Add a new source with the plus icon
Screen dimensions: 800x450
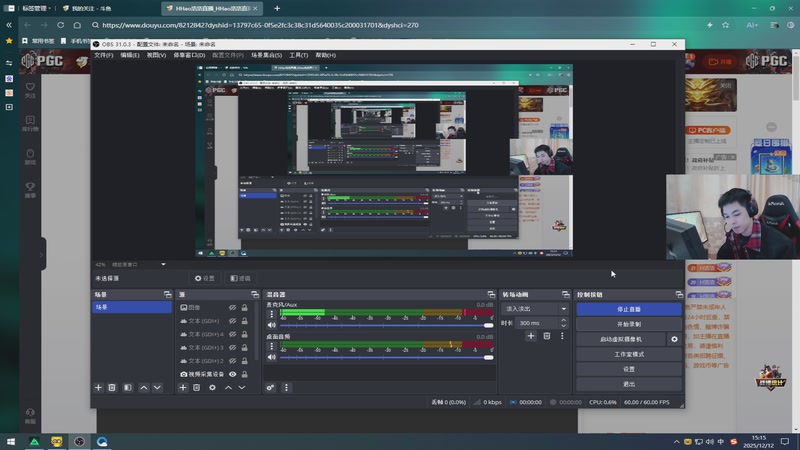[x=183, y=388]
